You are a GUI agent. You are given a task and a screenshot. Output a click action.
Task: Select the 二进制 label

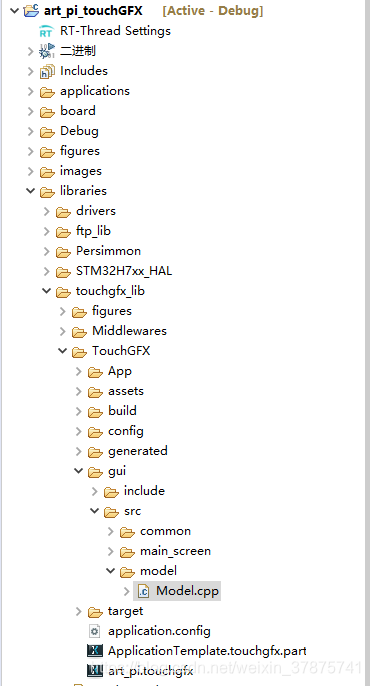78,51
